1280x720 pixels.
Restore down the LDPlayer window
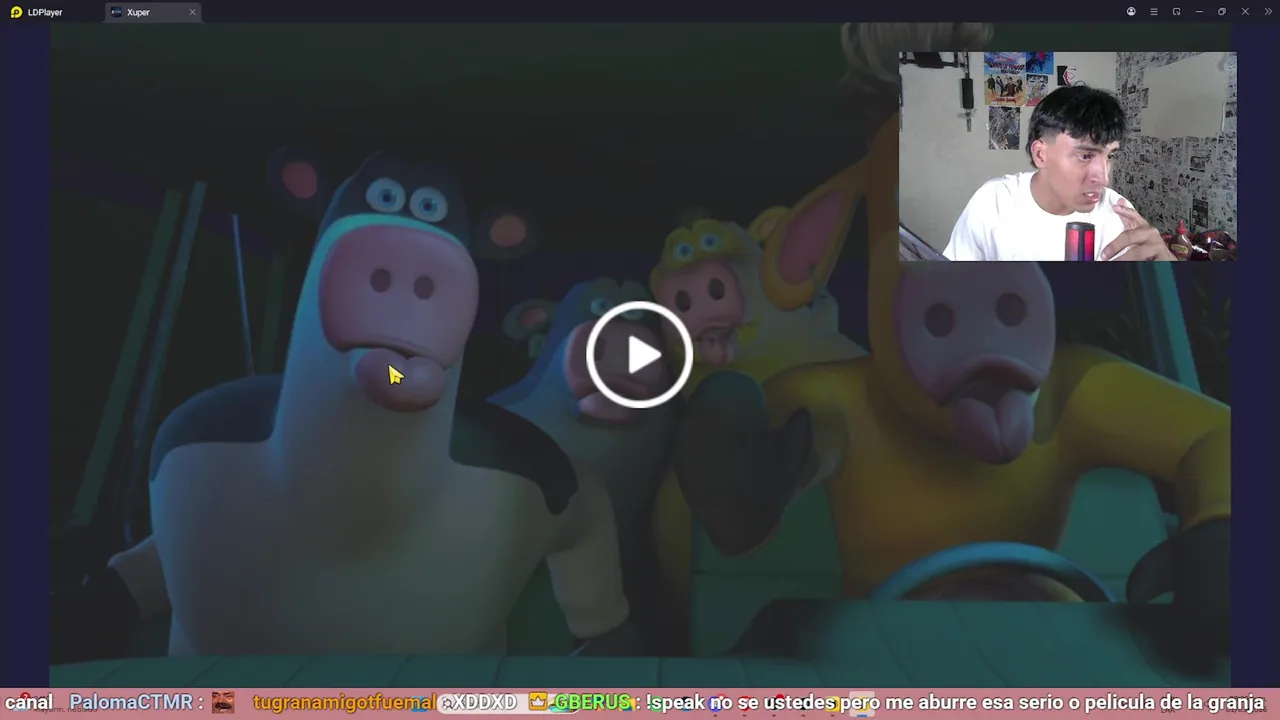[1221, 12]
